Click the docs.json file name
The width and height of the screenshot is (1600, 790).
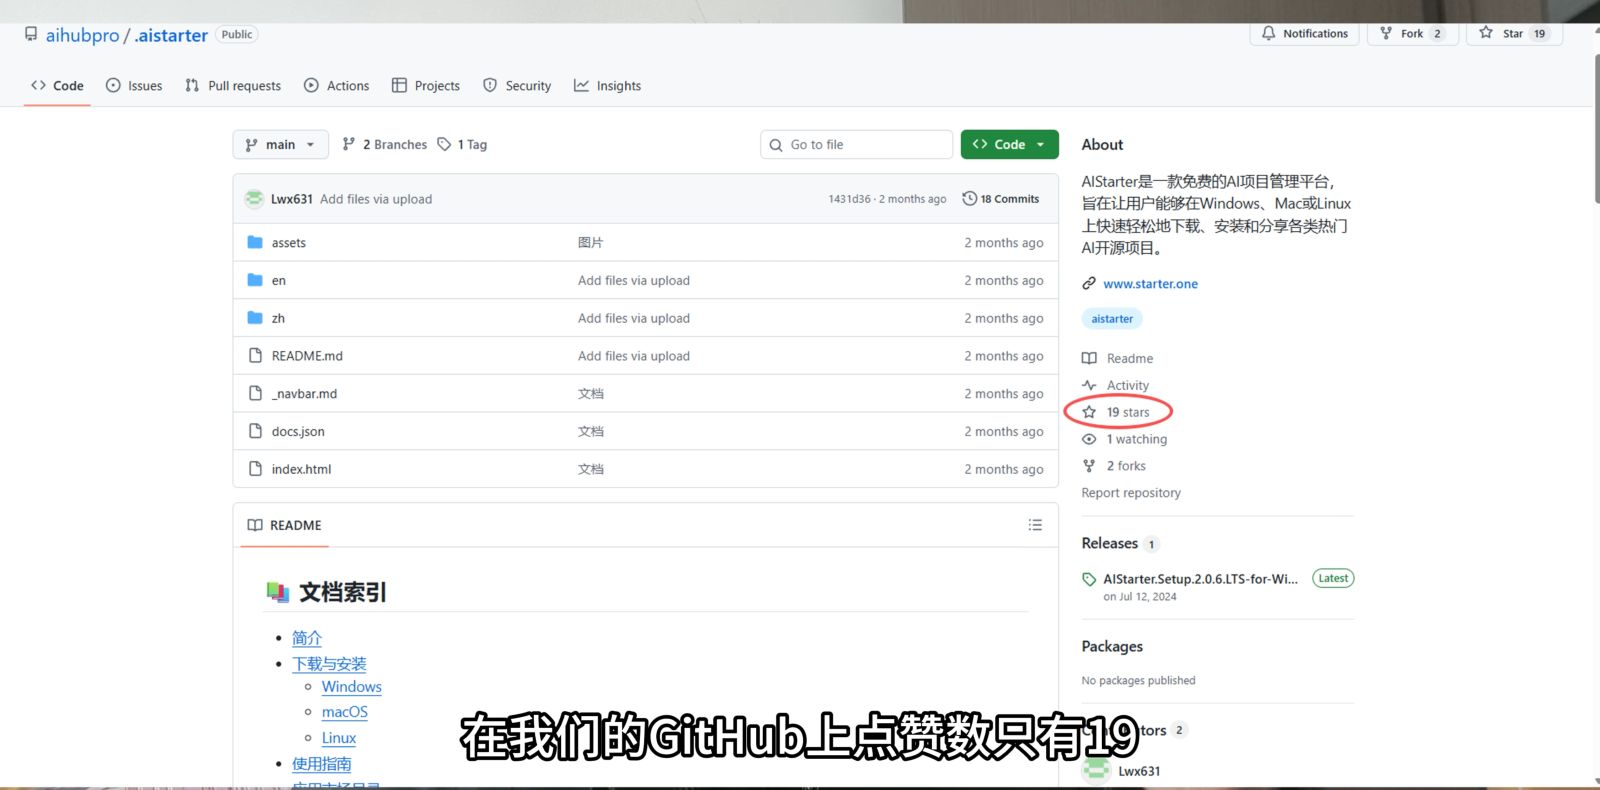point(298,432)
